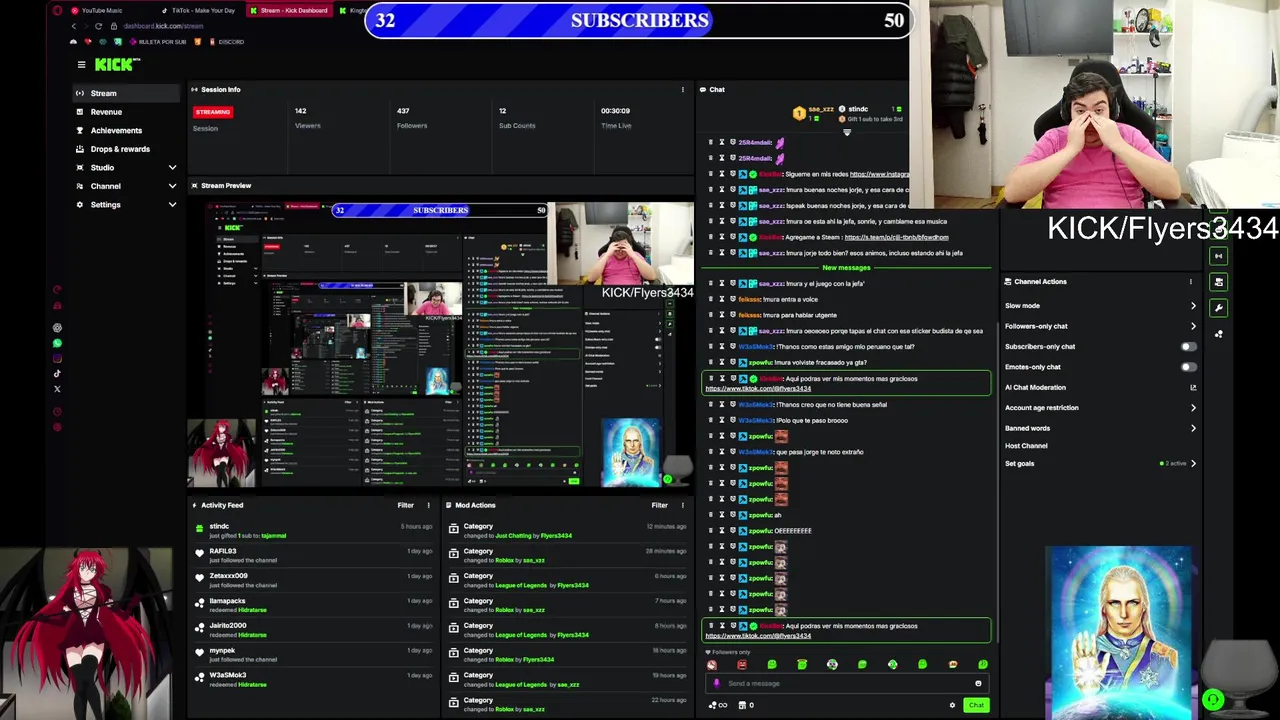Open Mod Actions three-dot menu
Screen dimensions: 1280x720
click(682, 505)
